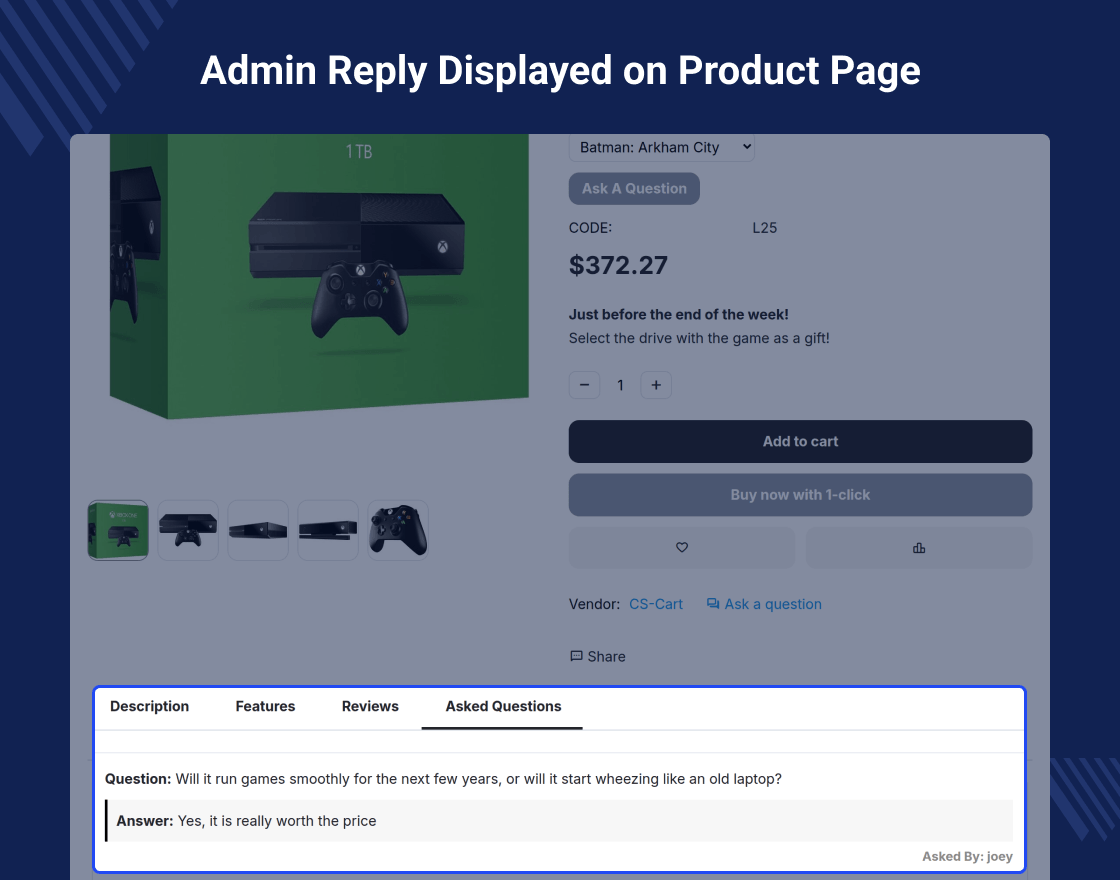This screenshot has width=1120, height=880.
Task: Switch to the Description tab
Action: 149,706
